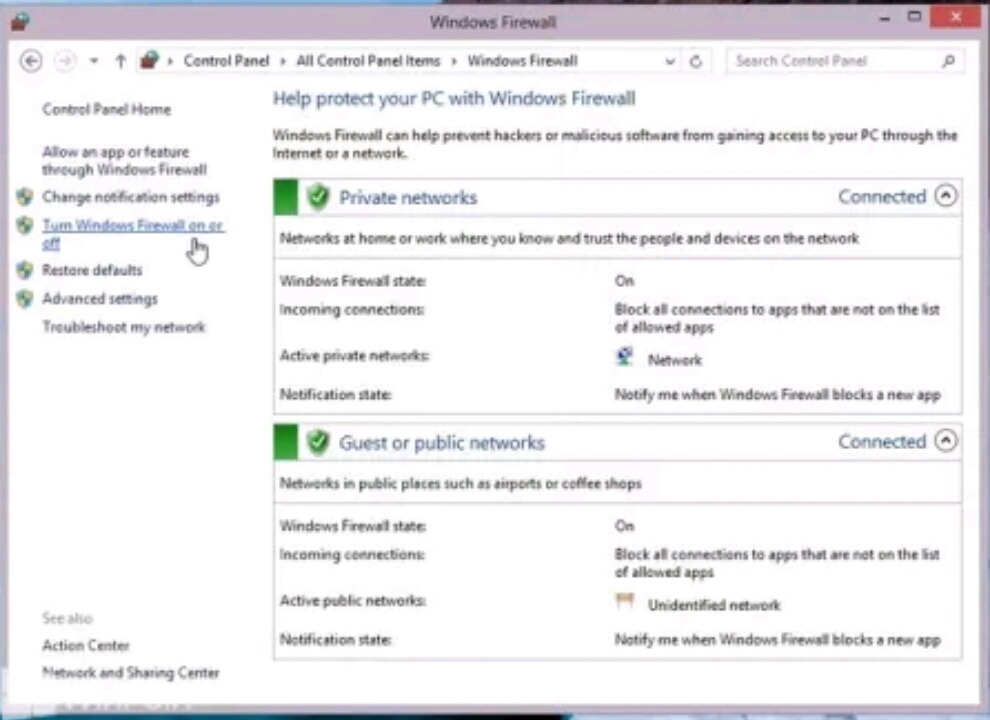Click the search magnifier icon
The width and height of the screenshot is (990, 720).
948,61
